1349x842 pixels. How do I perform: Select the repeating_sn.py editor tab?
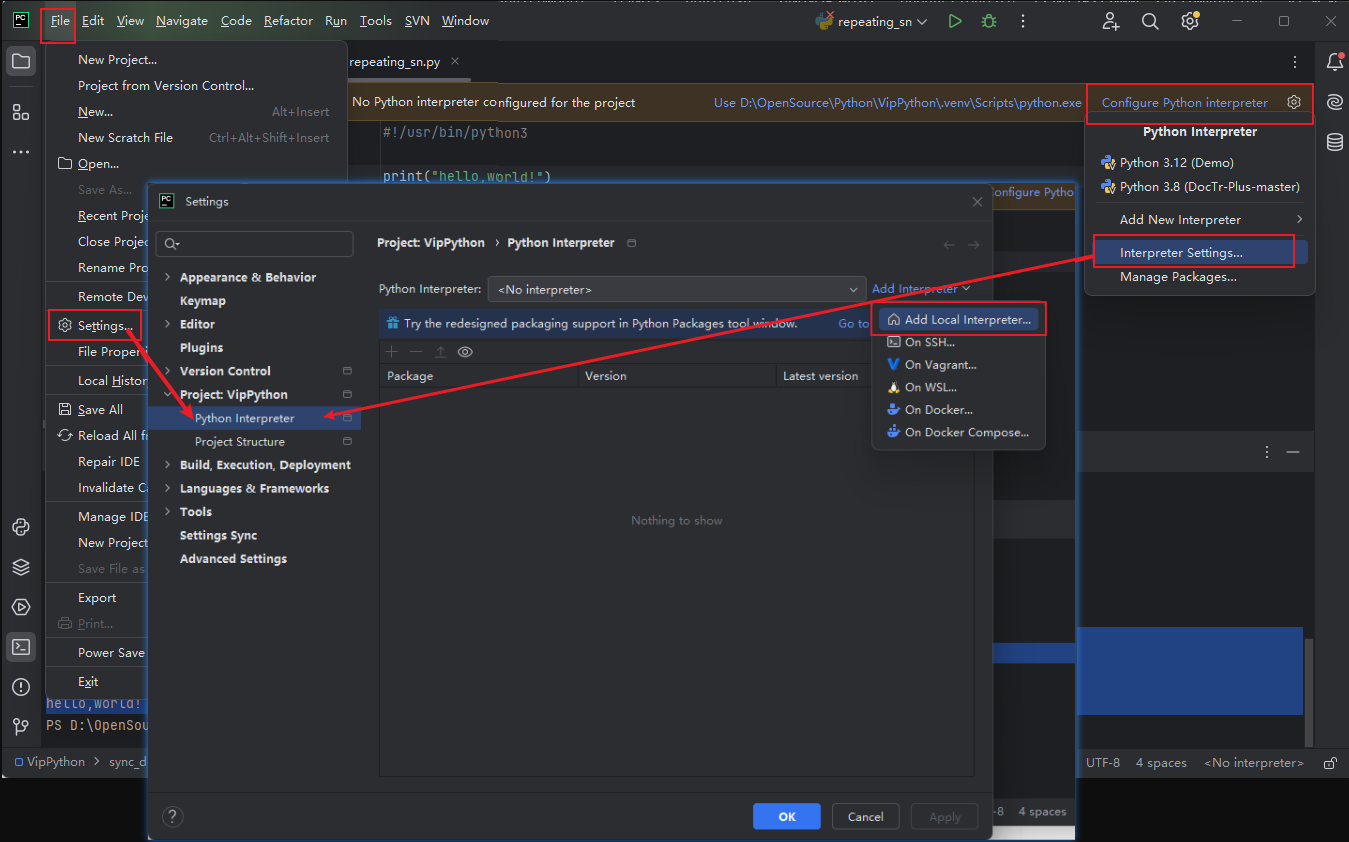(x=395, y=62)
